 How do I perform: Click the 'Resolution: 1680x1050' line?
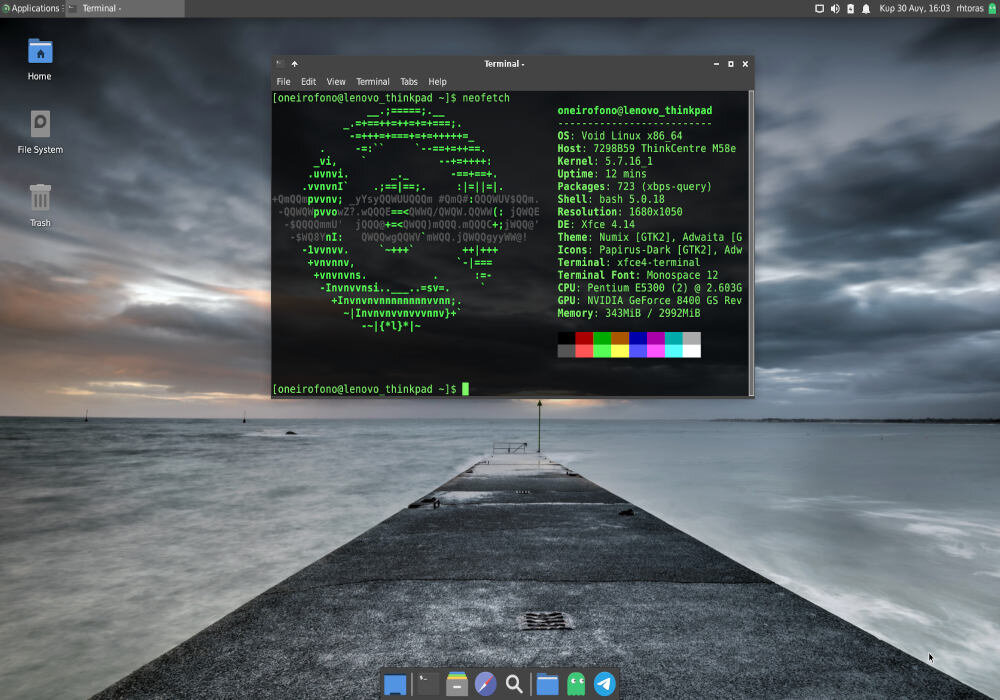coord(620,212)
